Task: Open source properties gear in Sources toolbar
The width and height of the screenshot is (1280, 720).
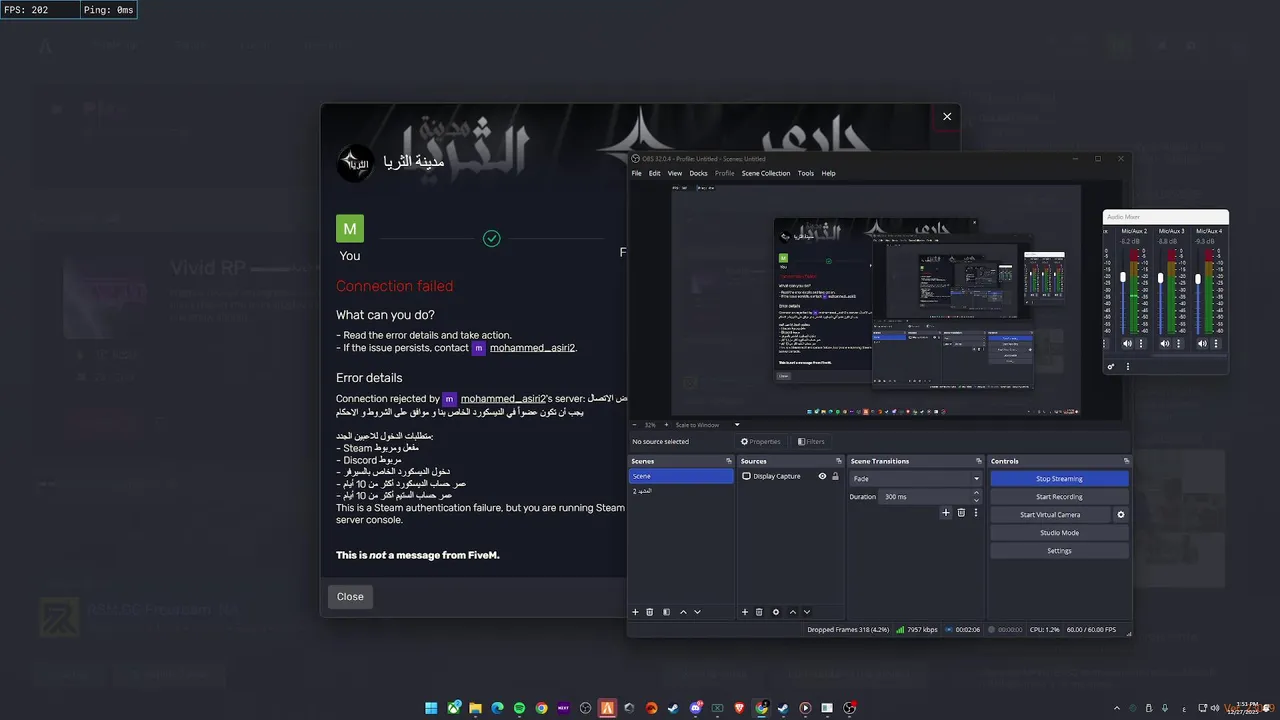Action: click(x=776, y=612)
